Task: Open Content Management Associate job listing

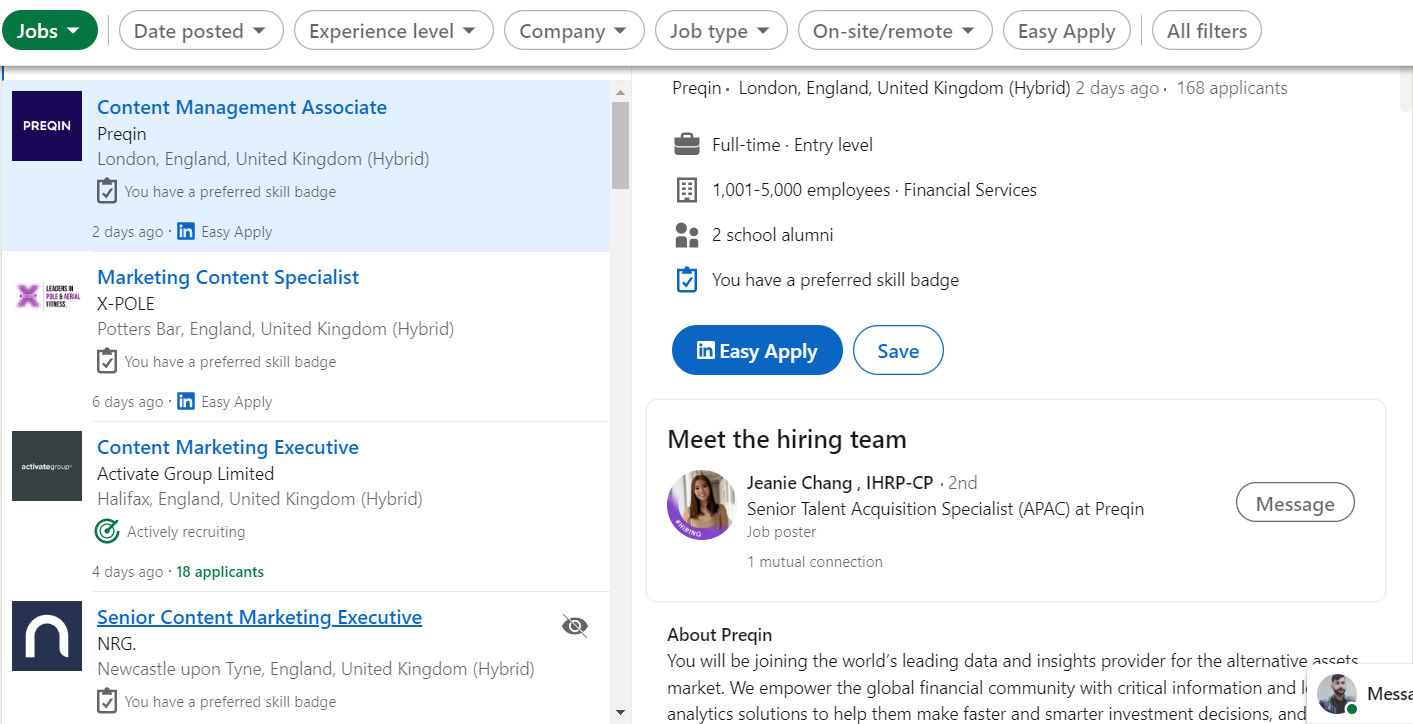Action: coord(242,107)
